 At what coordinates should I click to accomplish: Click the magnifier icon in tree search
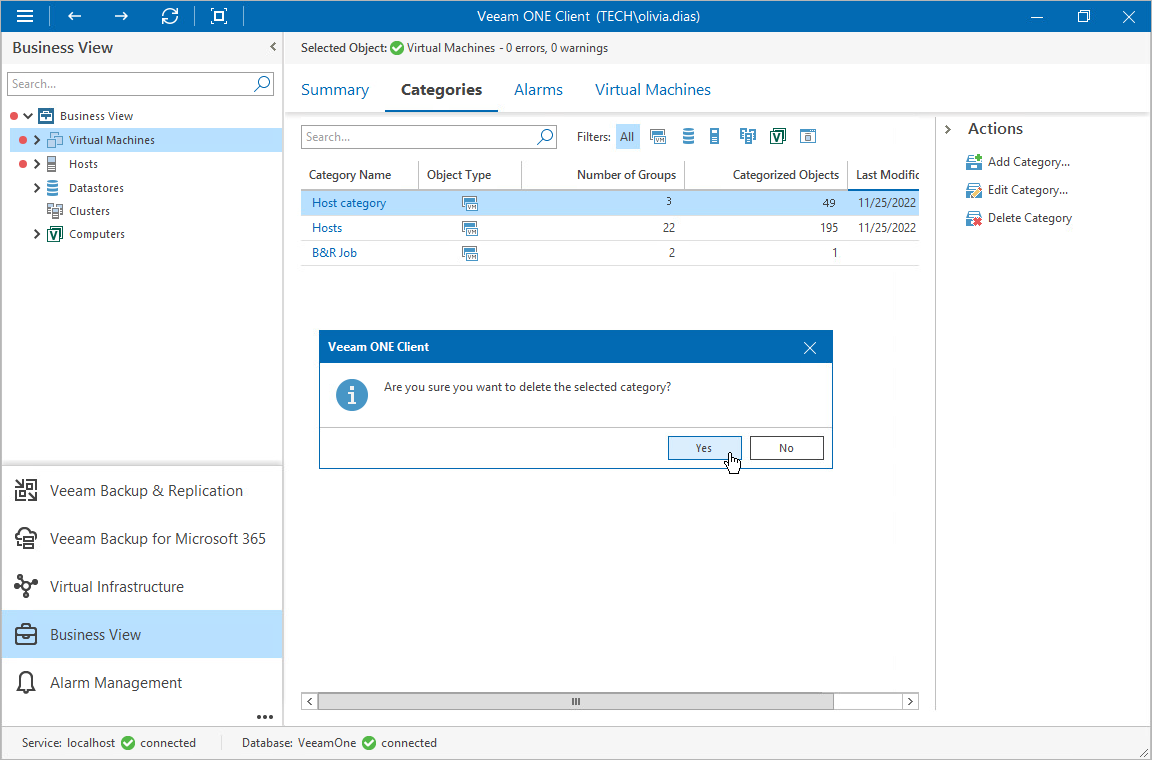pyautogui.click(x=262, y=84)
